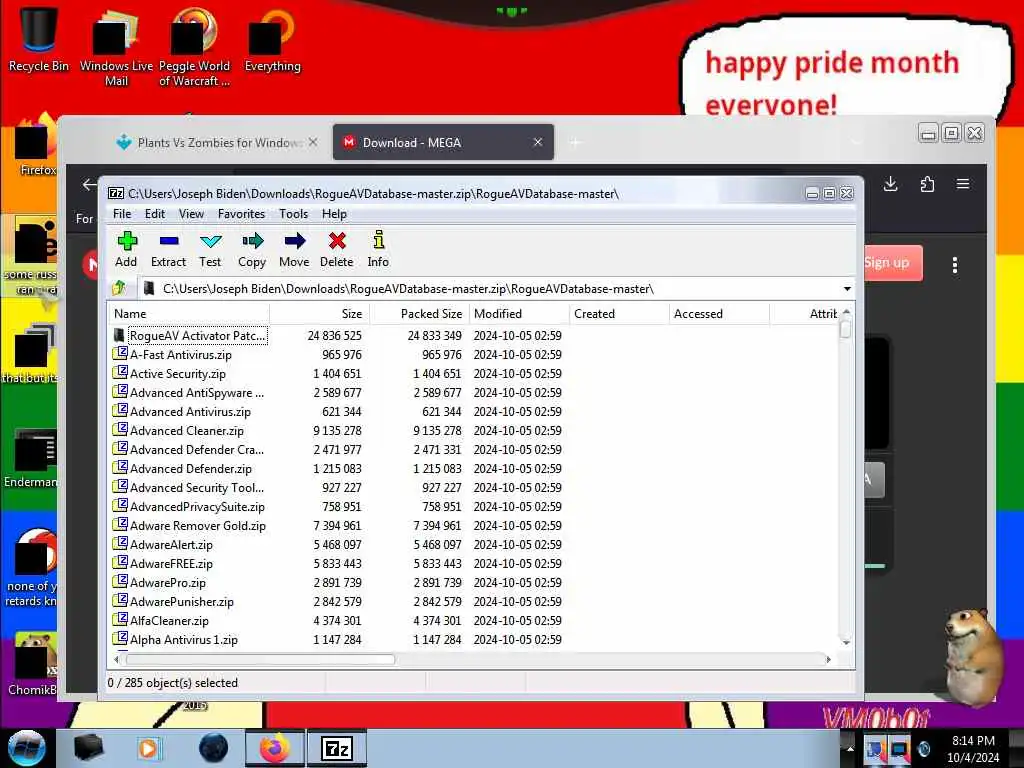
Task: Click the zip icon beside Advanced Defender Cra...
Action: pyautogui.click(x=120, y=449)
